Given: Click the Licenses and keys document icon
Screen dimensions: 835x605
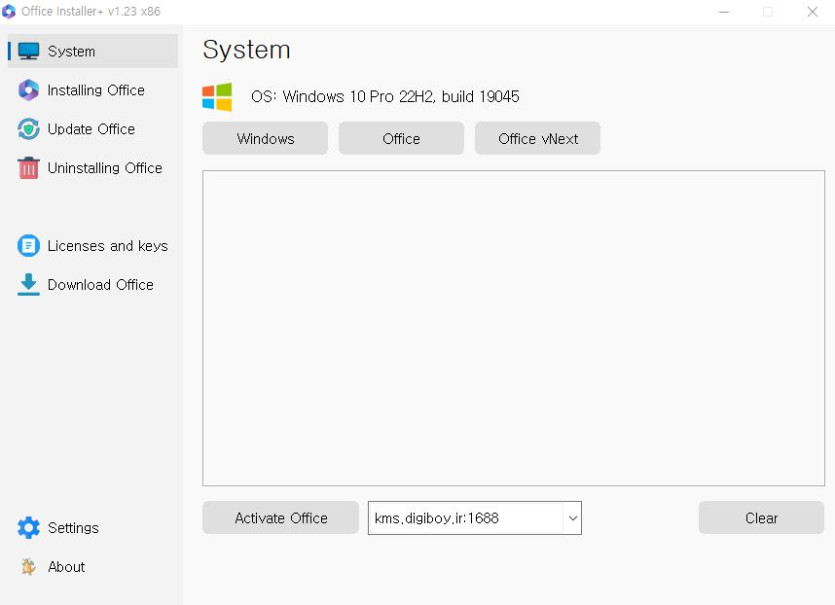Looking at the screenshot, I should pos(29,246).
